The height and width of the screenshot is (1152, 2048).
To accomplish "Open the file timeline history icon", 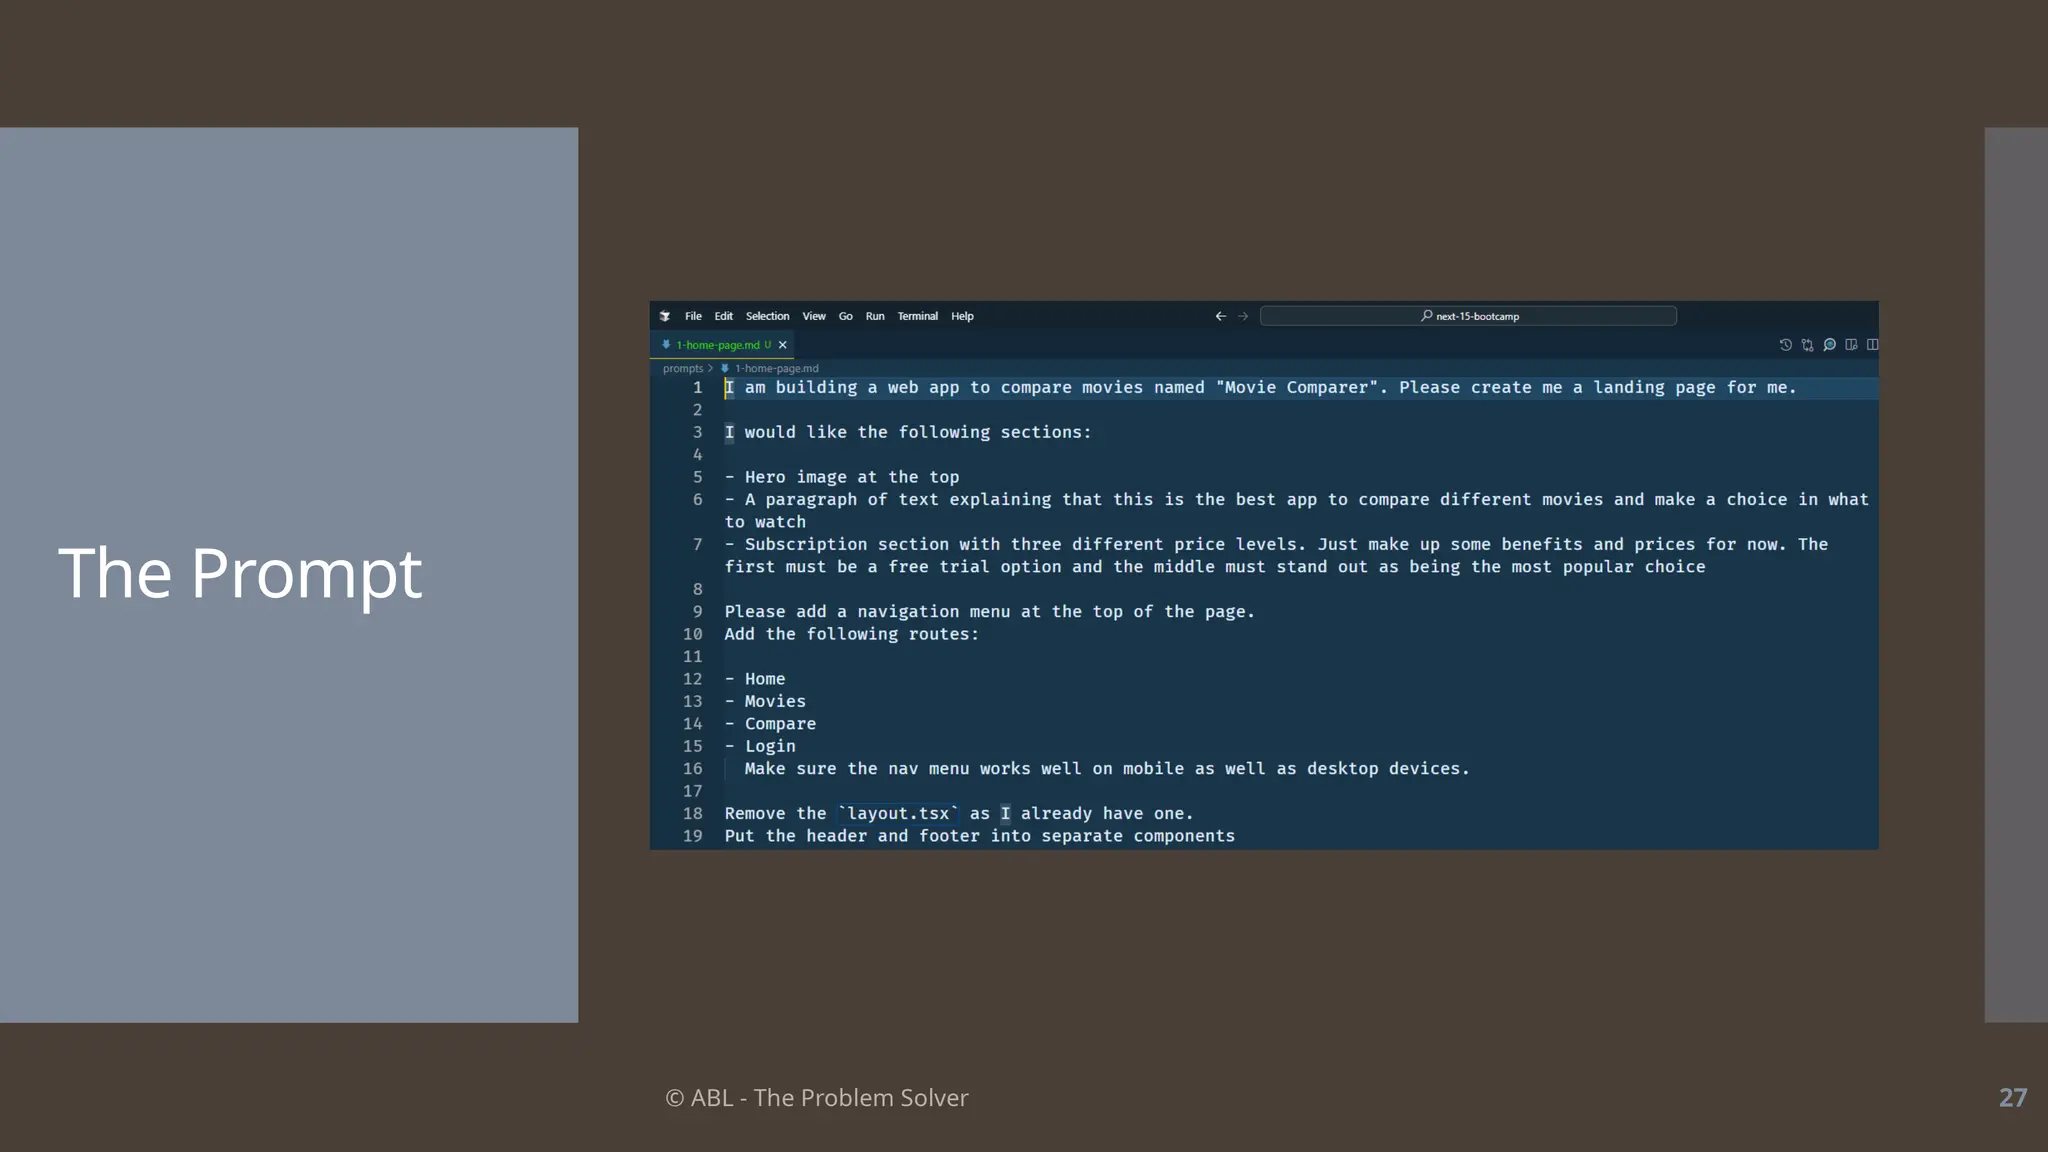I will pos(1785,345).
